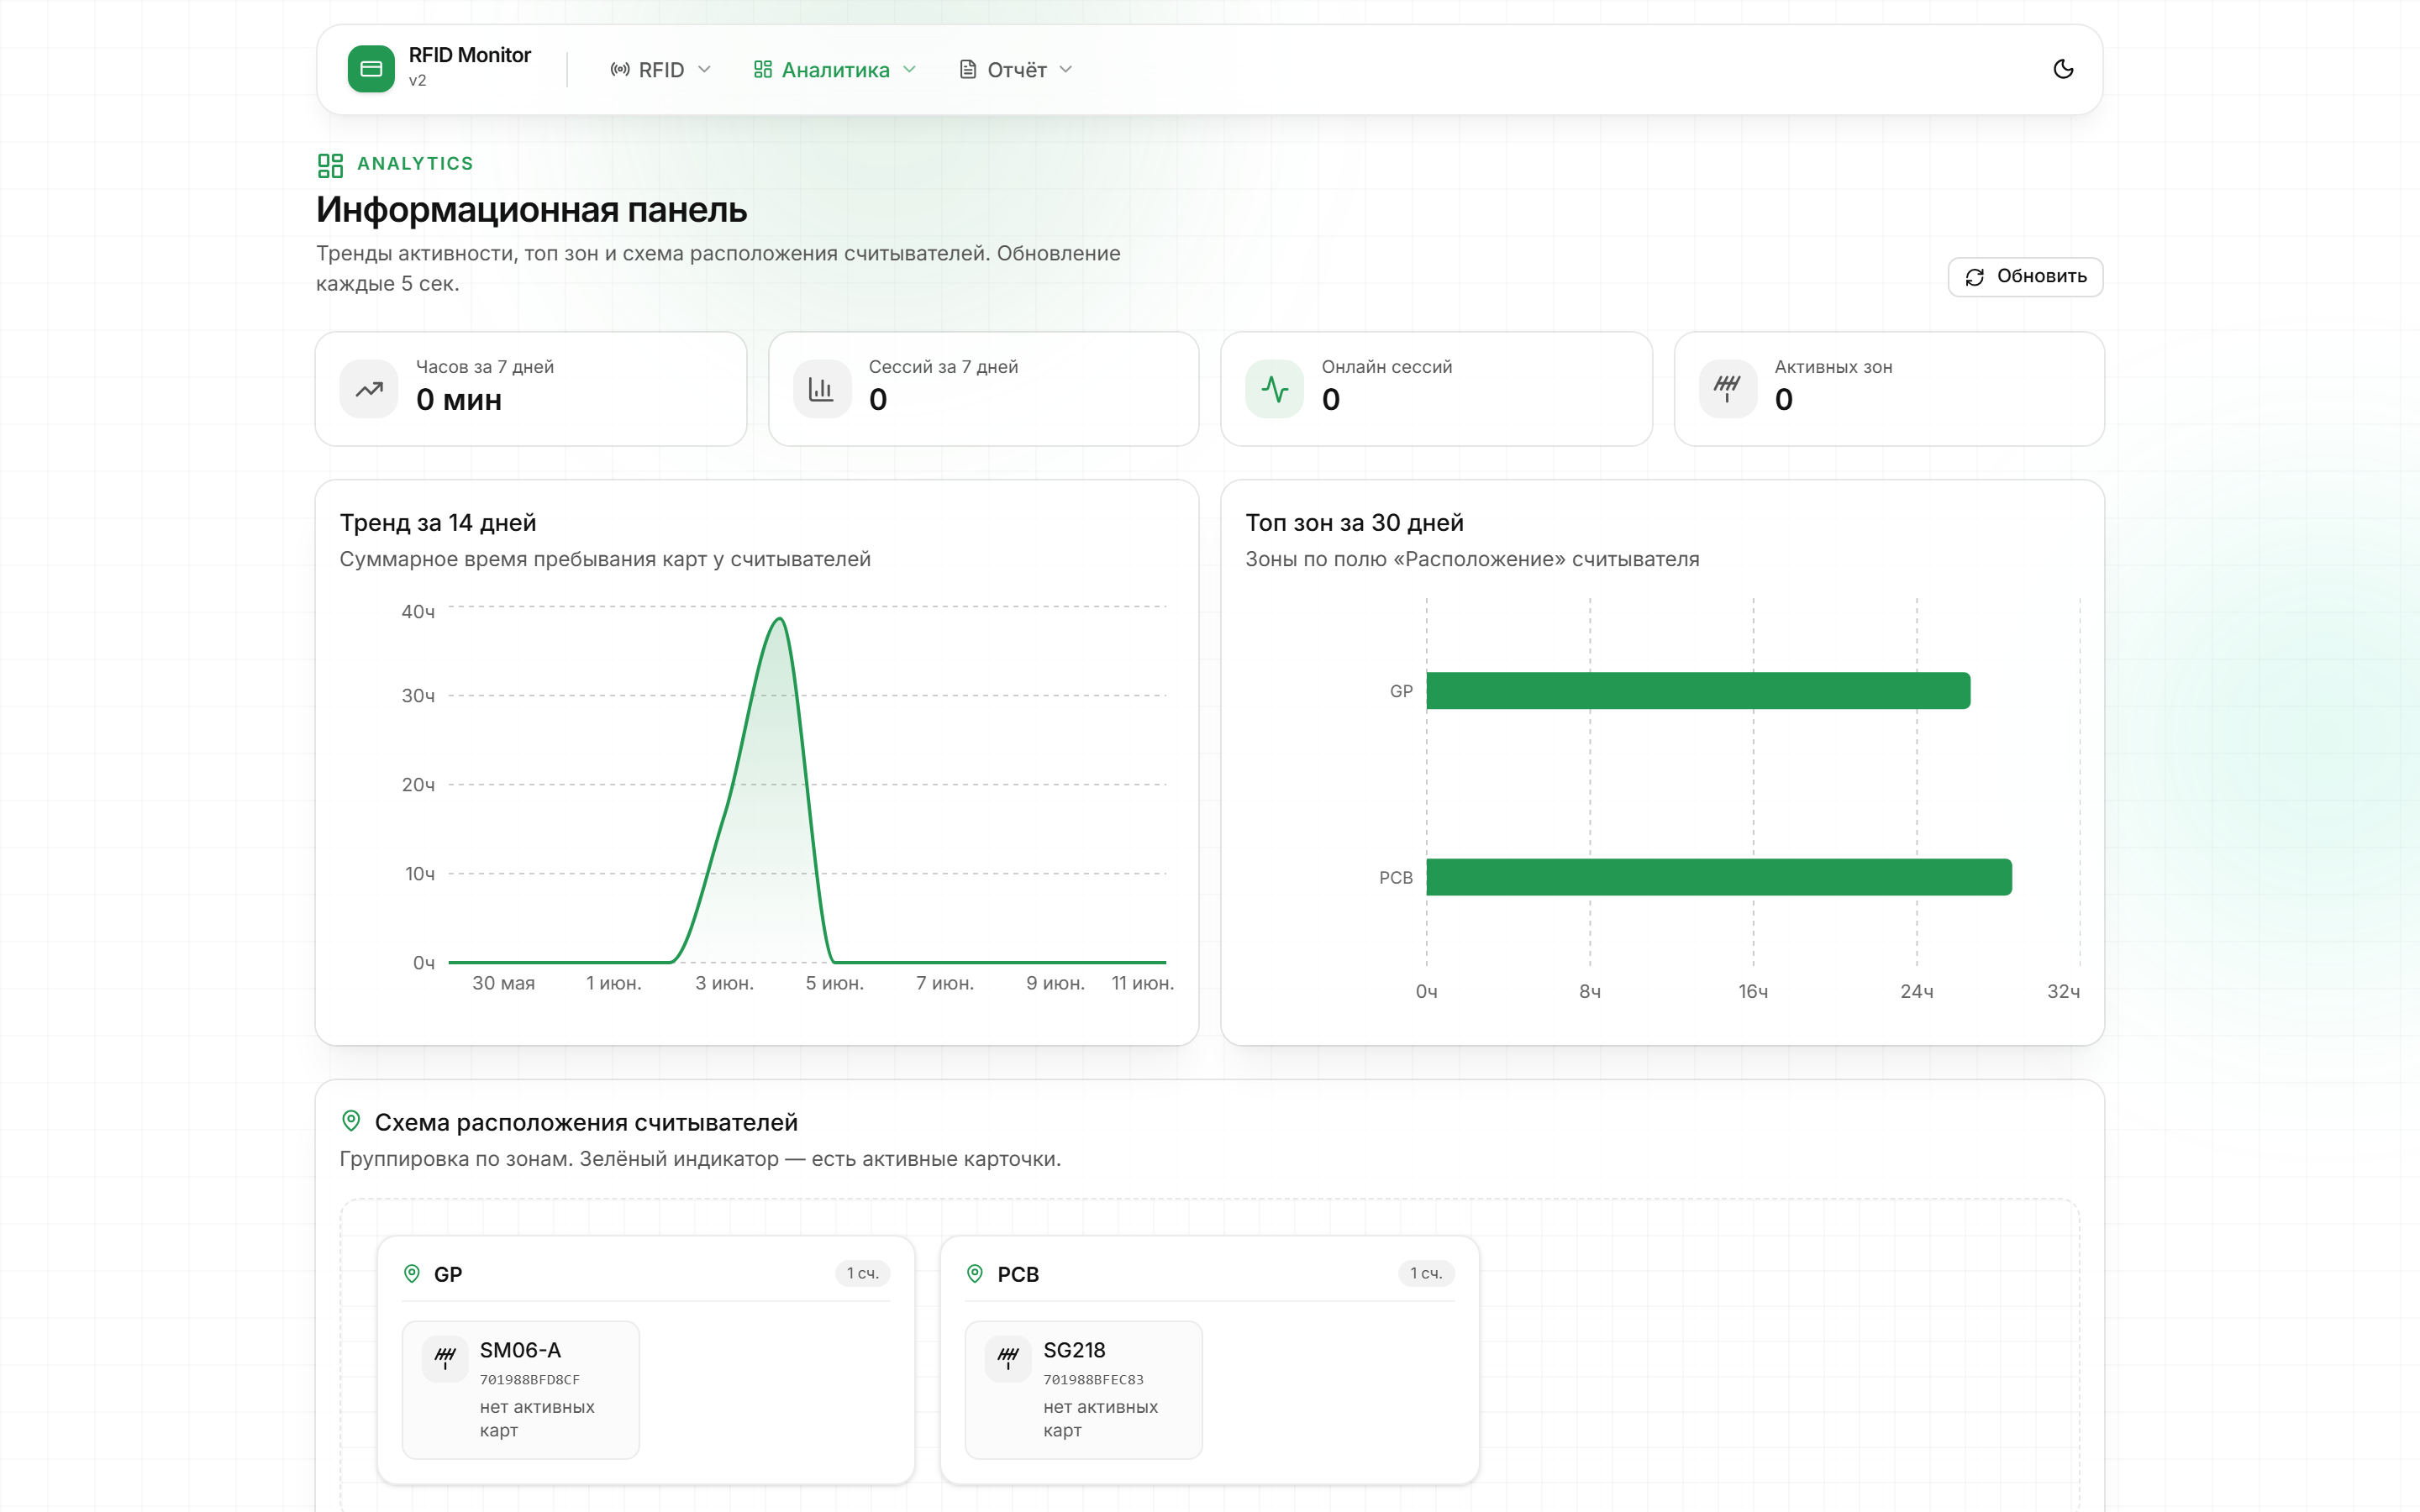
Task: Click the PCB label in zones chart
Action: coord(1396,878)
